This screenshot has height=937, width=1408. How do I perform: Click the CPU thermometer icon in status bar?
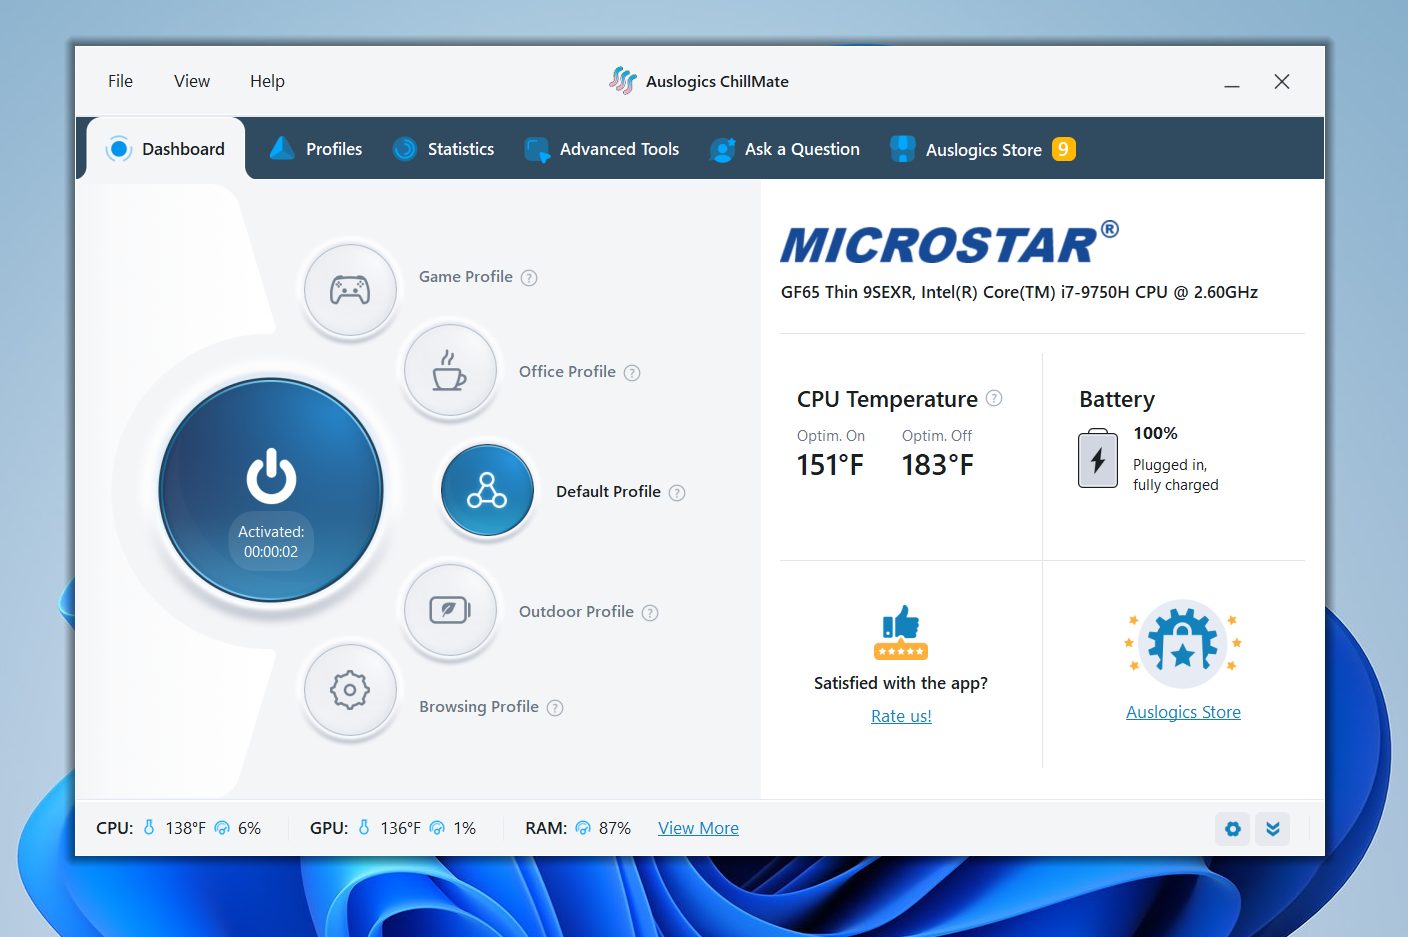[148, 827]
